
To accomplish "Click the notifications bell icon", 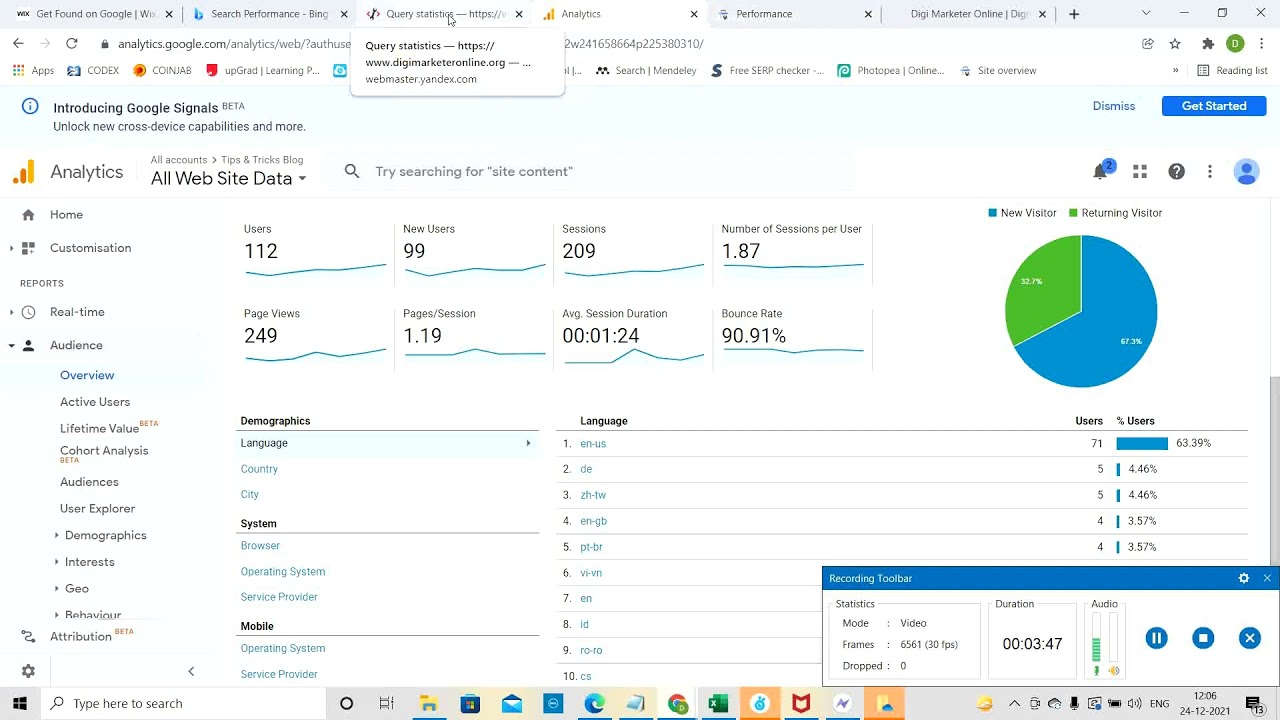I will 1100,172.
